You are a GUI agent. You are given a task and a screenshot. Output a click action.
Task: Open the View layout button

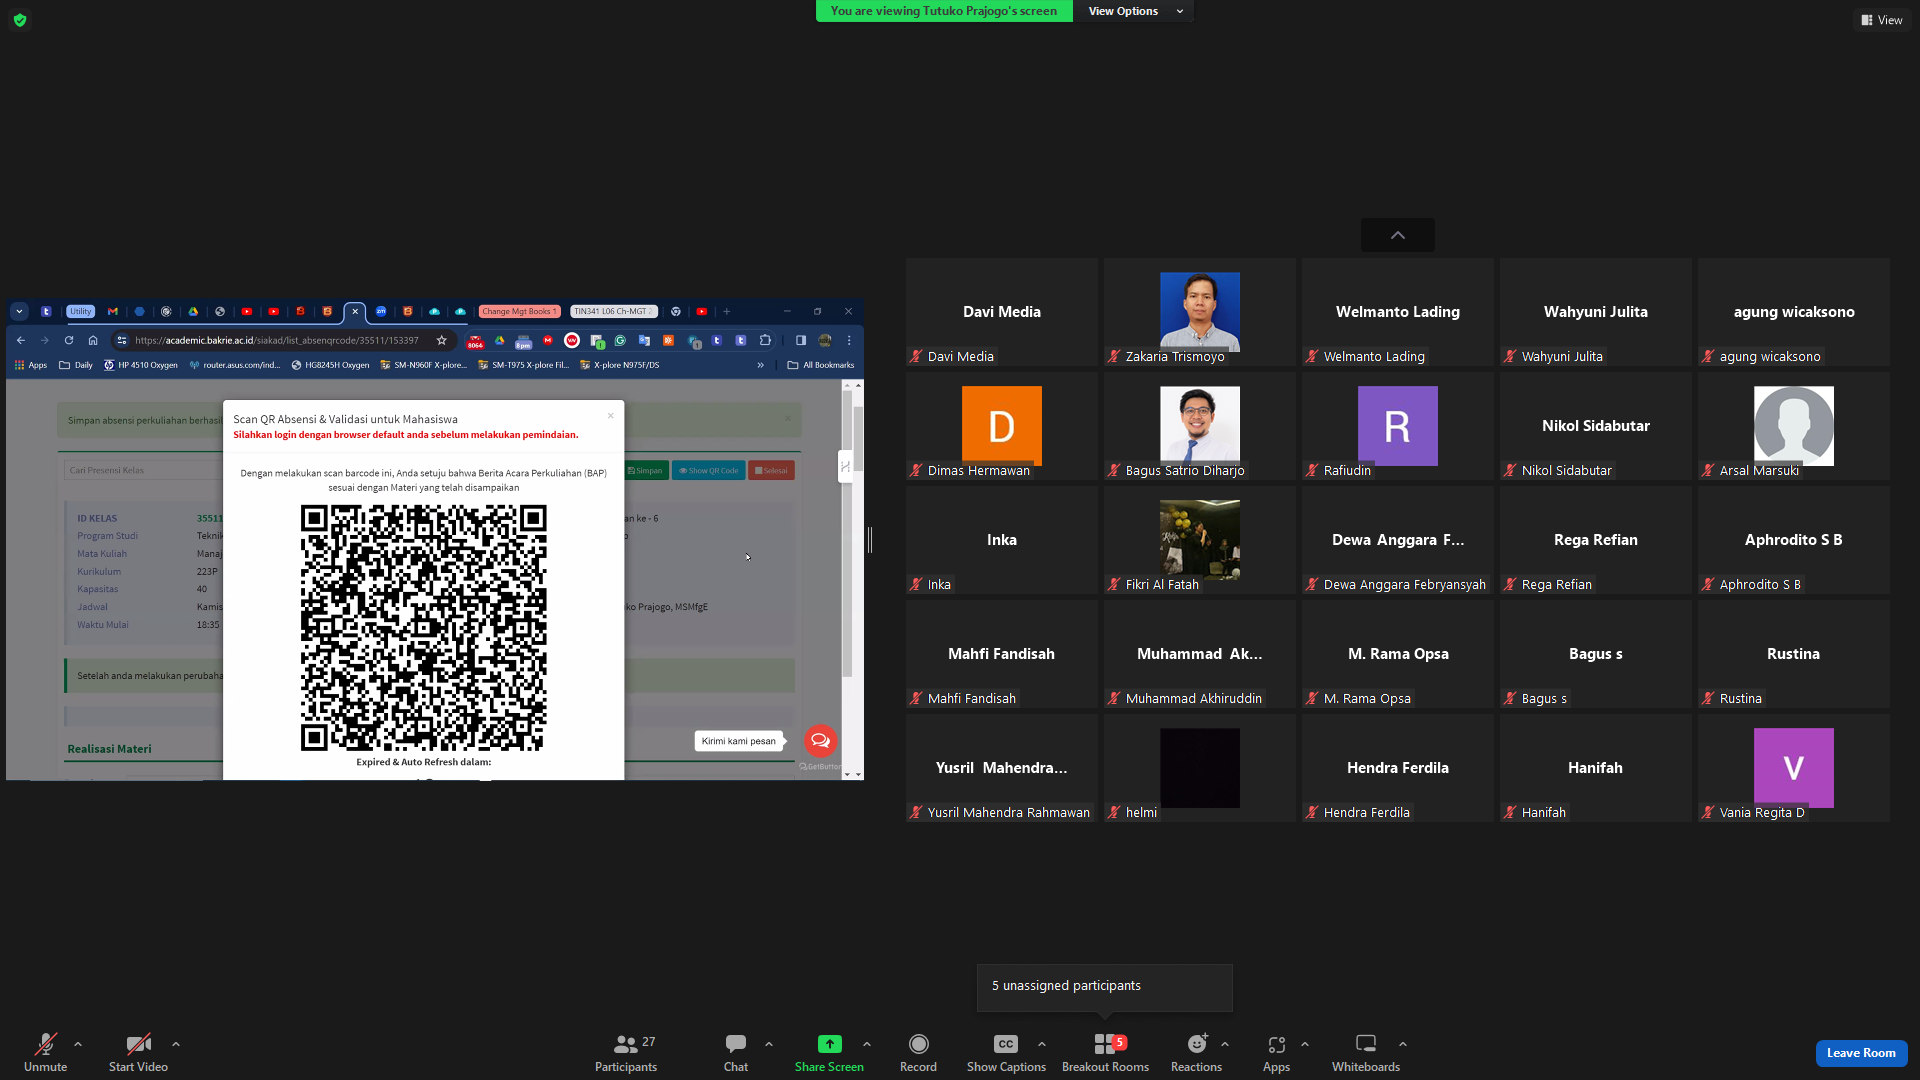pos(1882,20)
